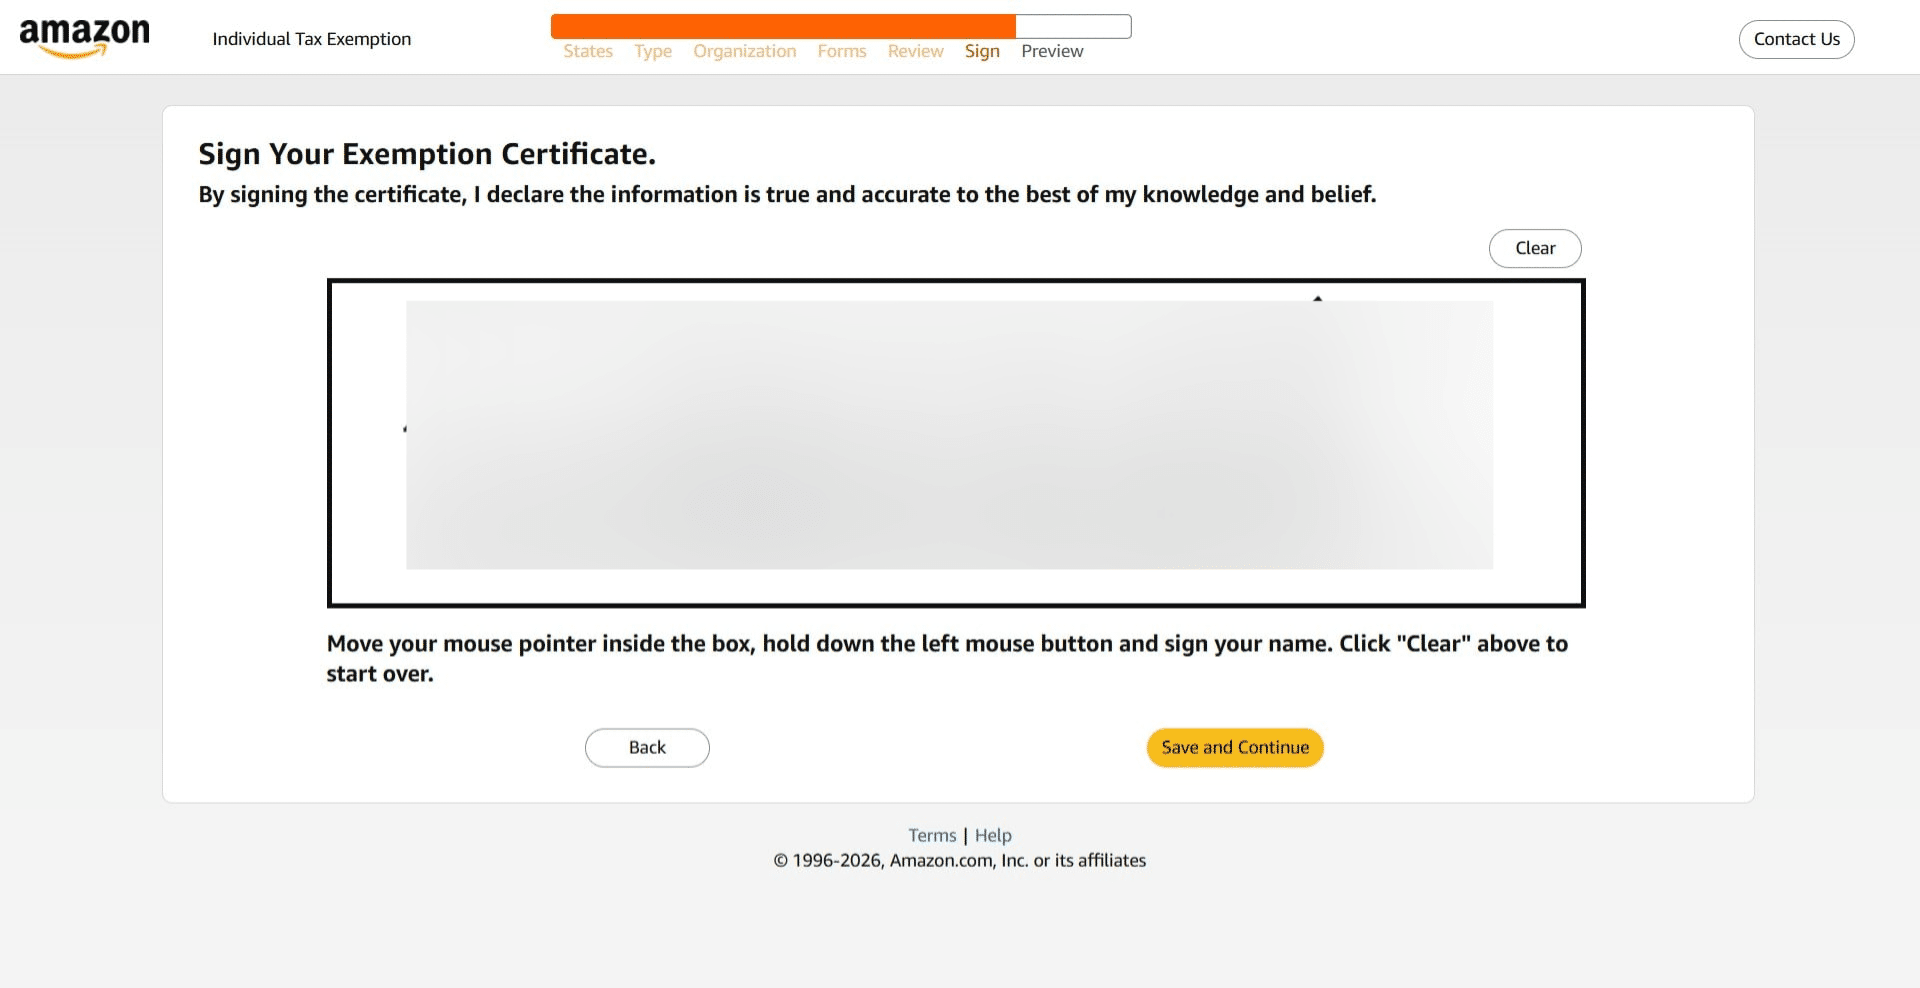Viewport: 1920px width, 988px height.
Task: Clear the signature box
Action: [1534, 248]
